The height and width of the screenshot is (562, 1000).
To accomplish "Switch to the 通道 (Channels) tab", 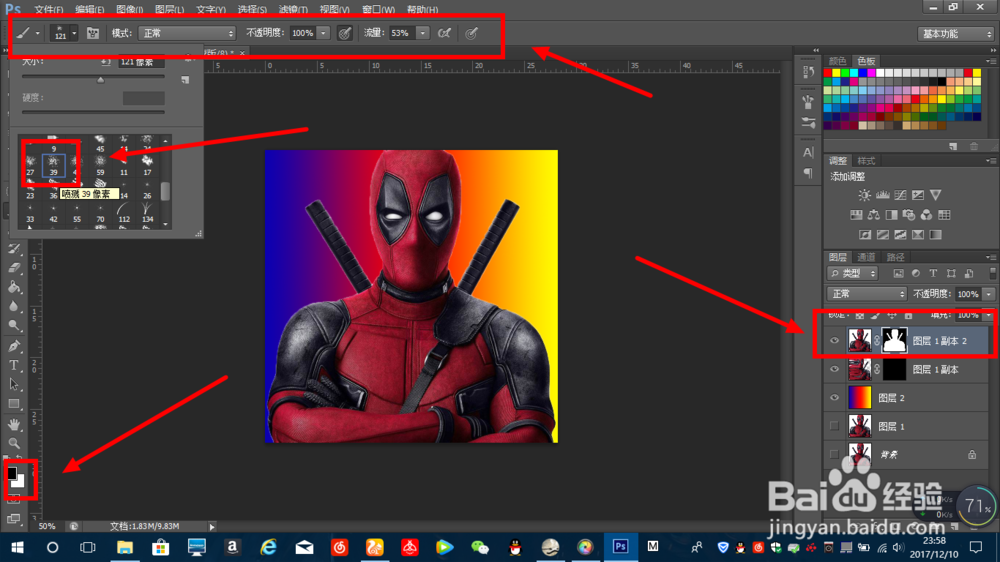I will click(867, 257).
